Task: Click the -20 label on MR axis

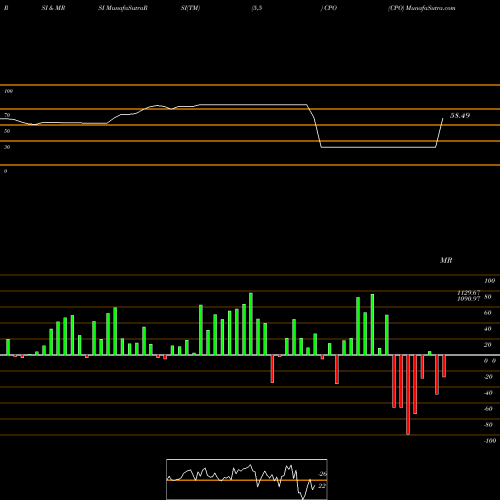Action: pos(488,377)
